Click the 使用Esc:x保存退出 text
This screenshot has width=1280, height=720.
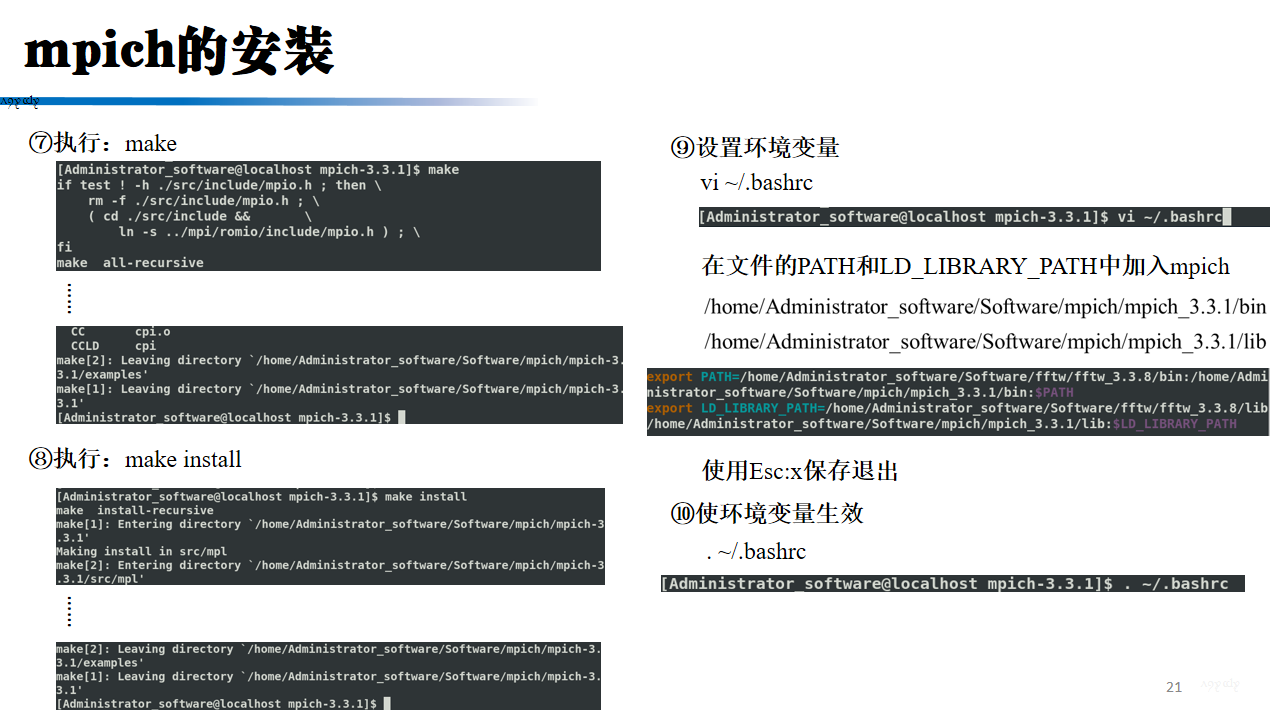(800, 471)
